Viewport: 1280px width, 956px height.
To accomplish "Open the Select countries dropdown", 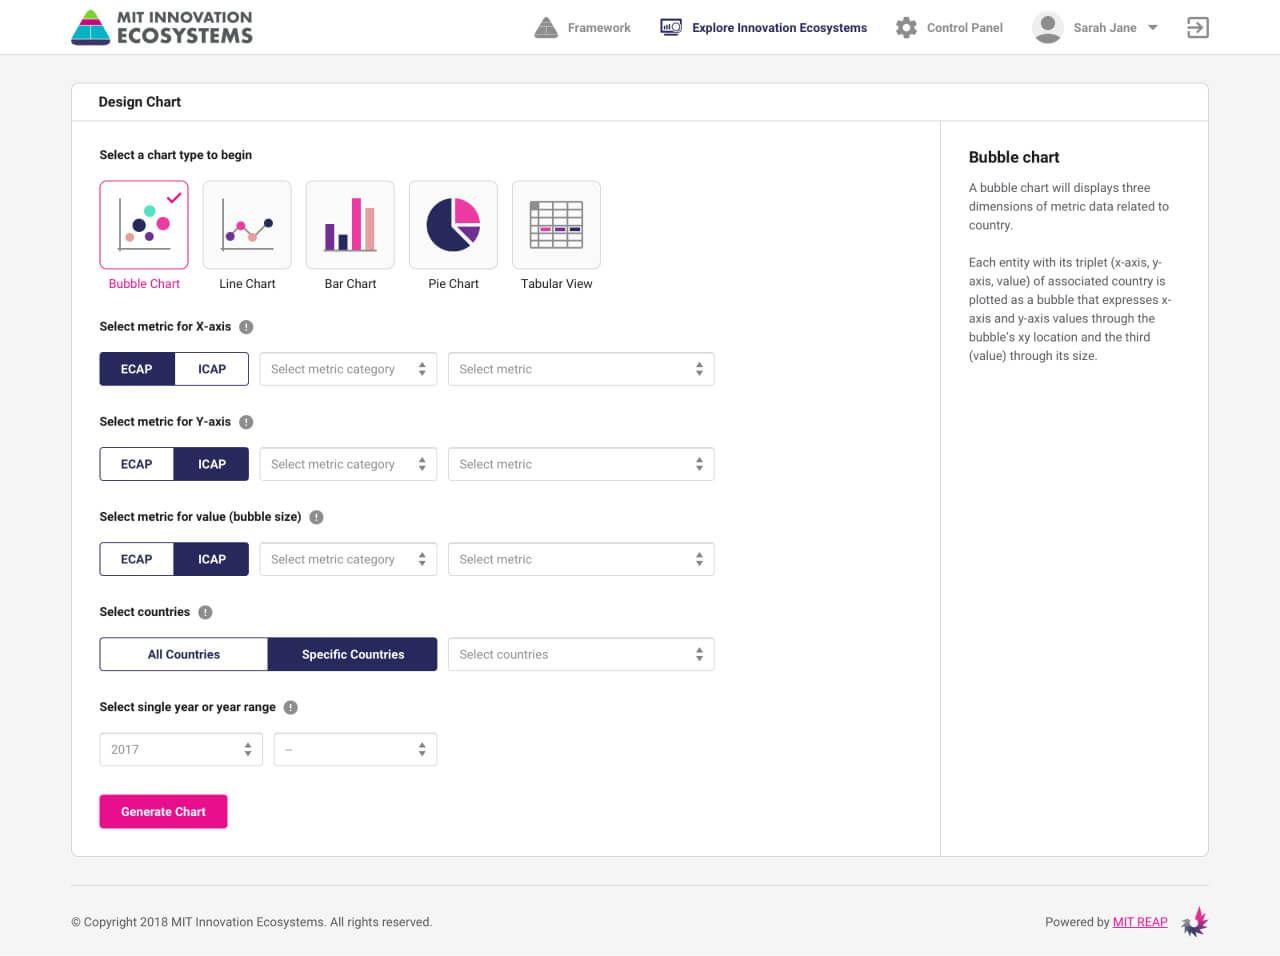I will (x=581, y=654).
